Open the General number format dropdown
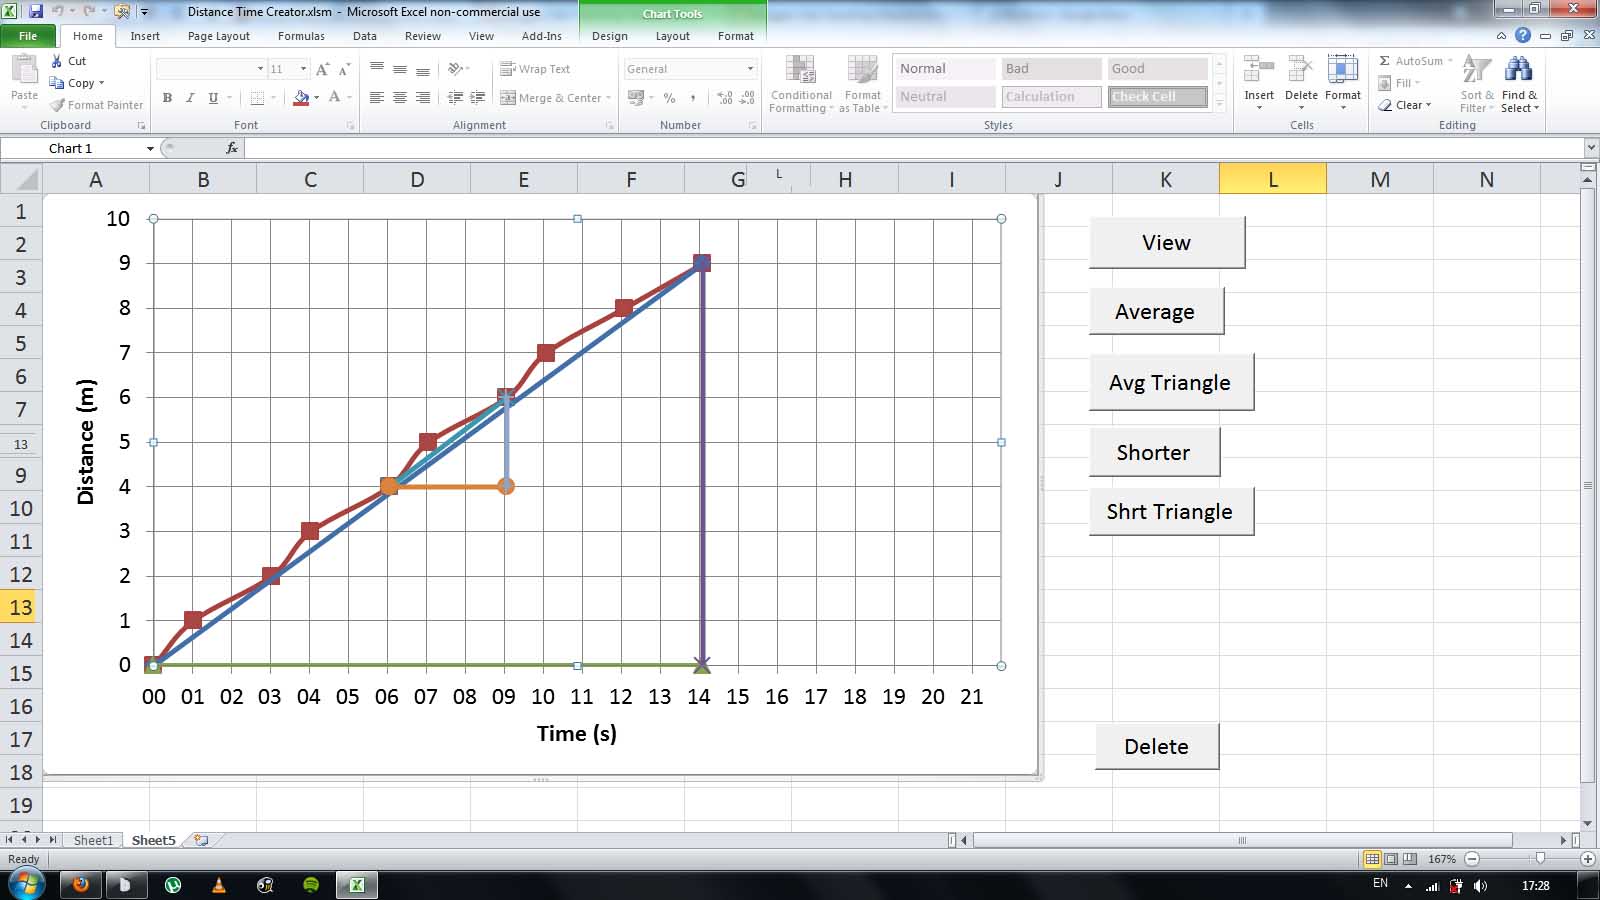 (750, 69)
